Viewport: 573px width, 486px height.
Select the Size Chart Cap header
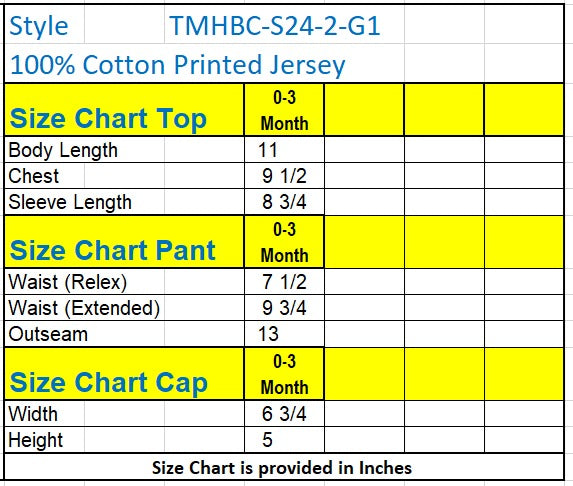coord(124,374)
